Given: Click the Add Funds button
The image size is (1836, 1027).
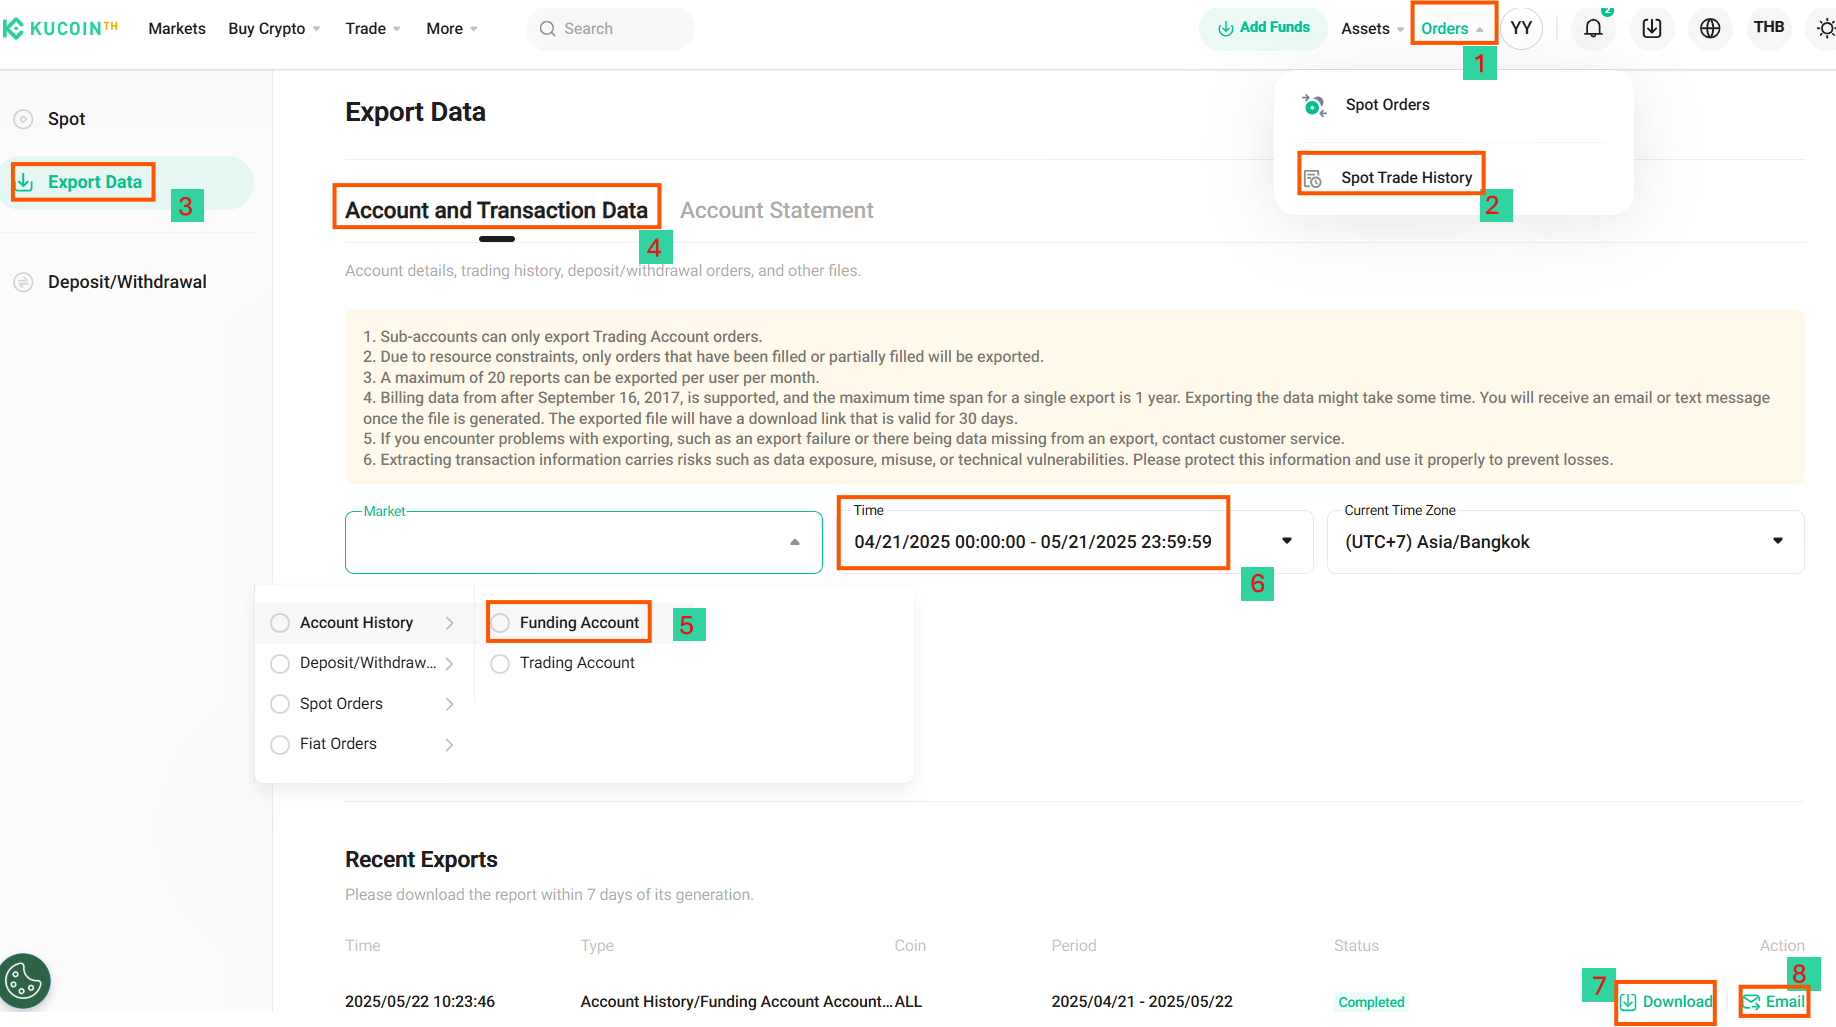Looking at the screenshot, I should coord(1263,28).
